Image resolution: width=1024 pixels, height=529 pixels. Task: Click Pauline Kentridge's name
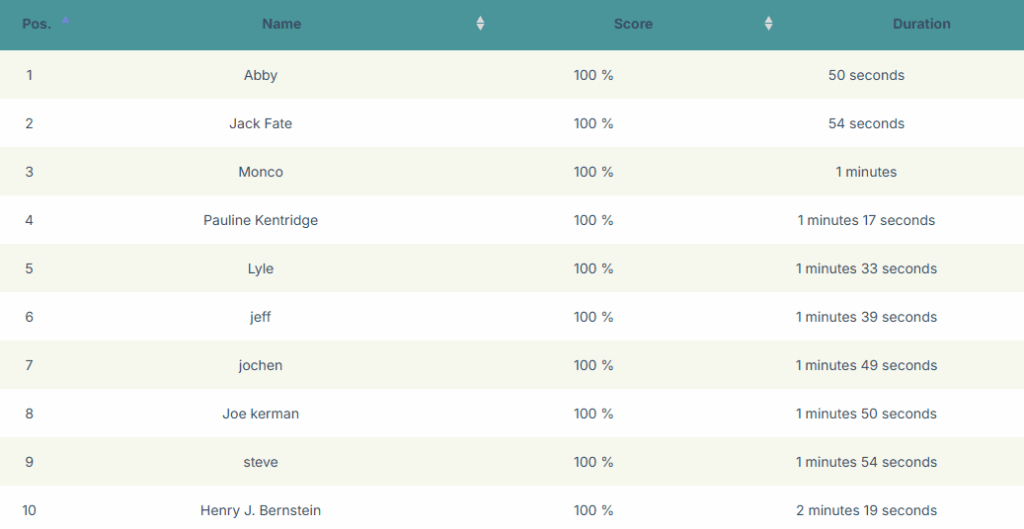click(261, 220)
